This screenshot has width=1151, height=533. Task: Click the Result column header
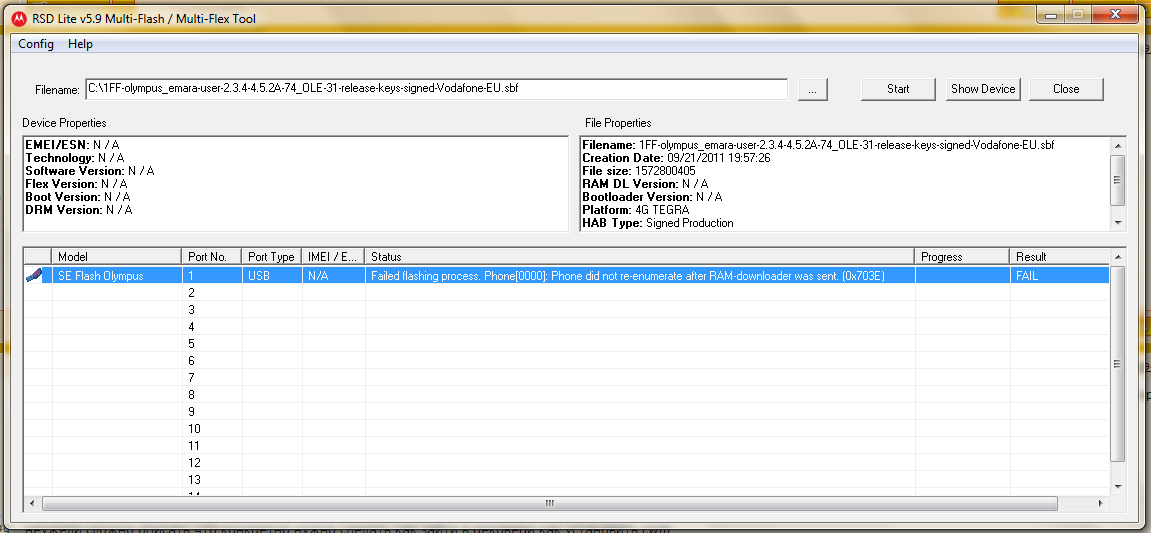point(1060,256)
